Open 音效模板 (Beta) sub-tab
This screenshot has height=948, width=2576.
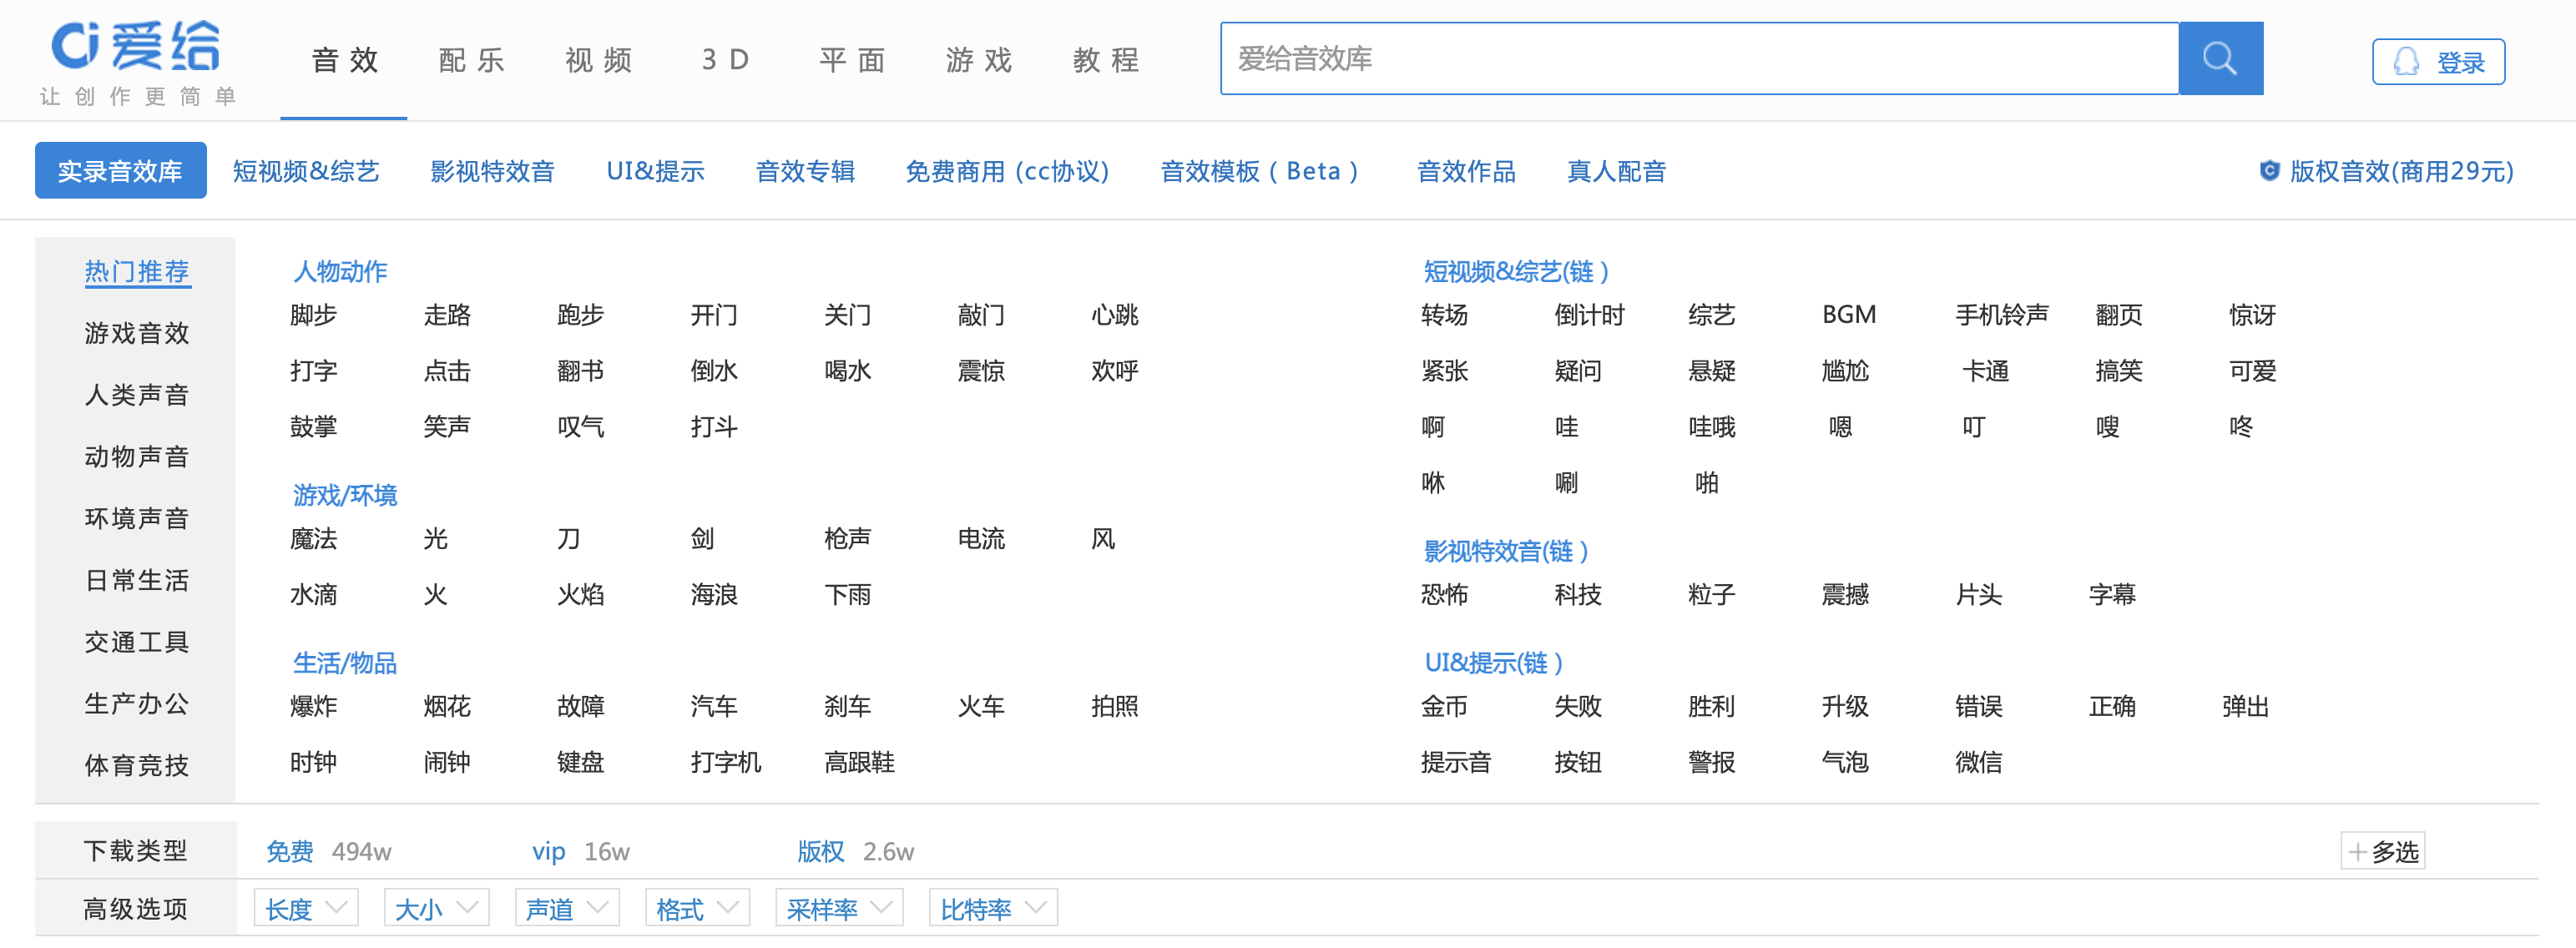pyautogui.click(x=1259, y=171)
